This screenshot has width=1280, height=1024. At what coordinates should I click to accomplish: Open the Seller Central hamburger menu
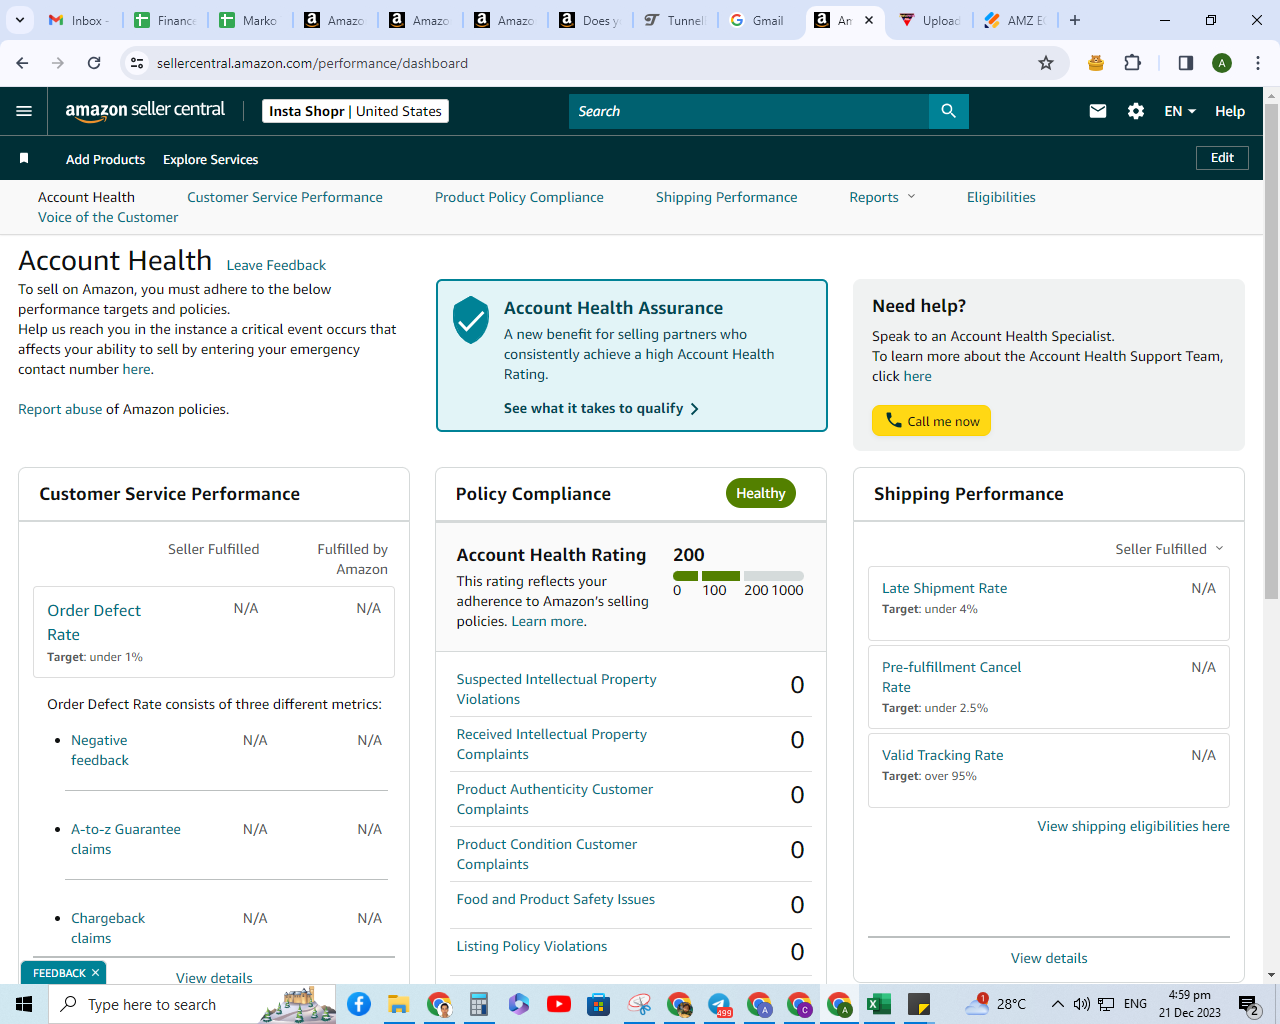(x=24, y=111)
